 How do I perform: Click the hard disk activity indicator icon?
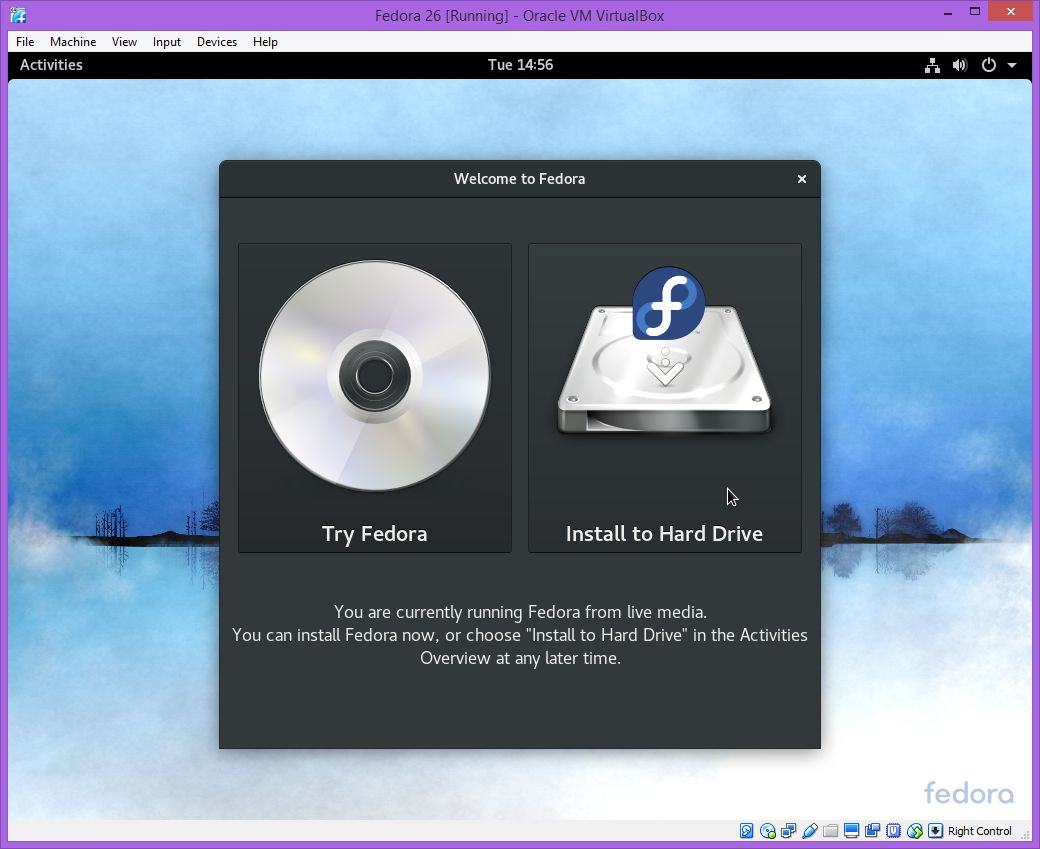point(746,830)
